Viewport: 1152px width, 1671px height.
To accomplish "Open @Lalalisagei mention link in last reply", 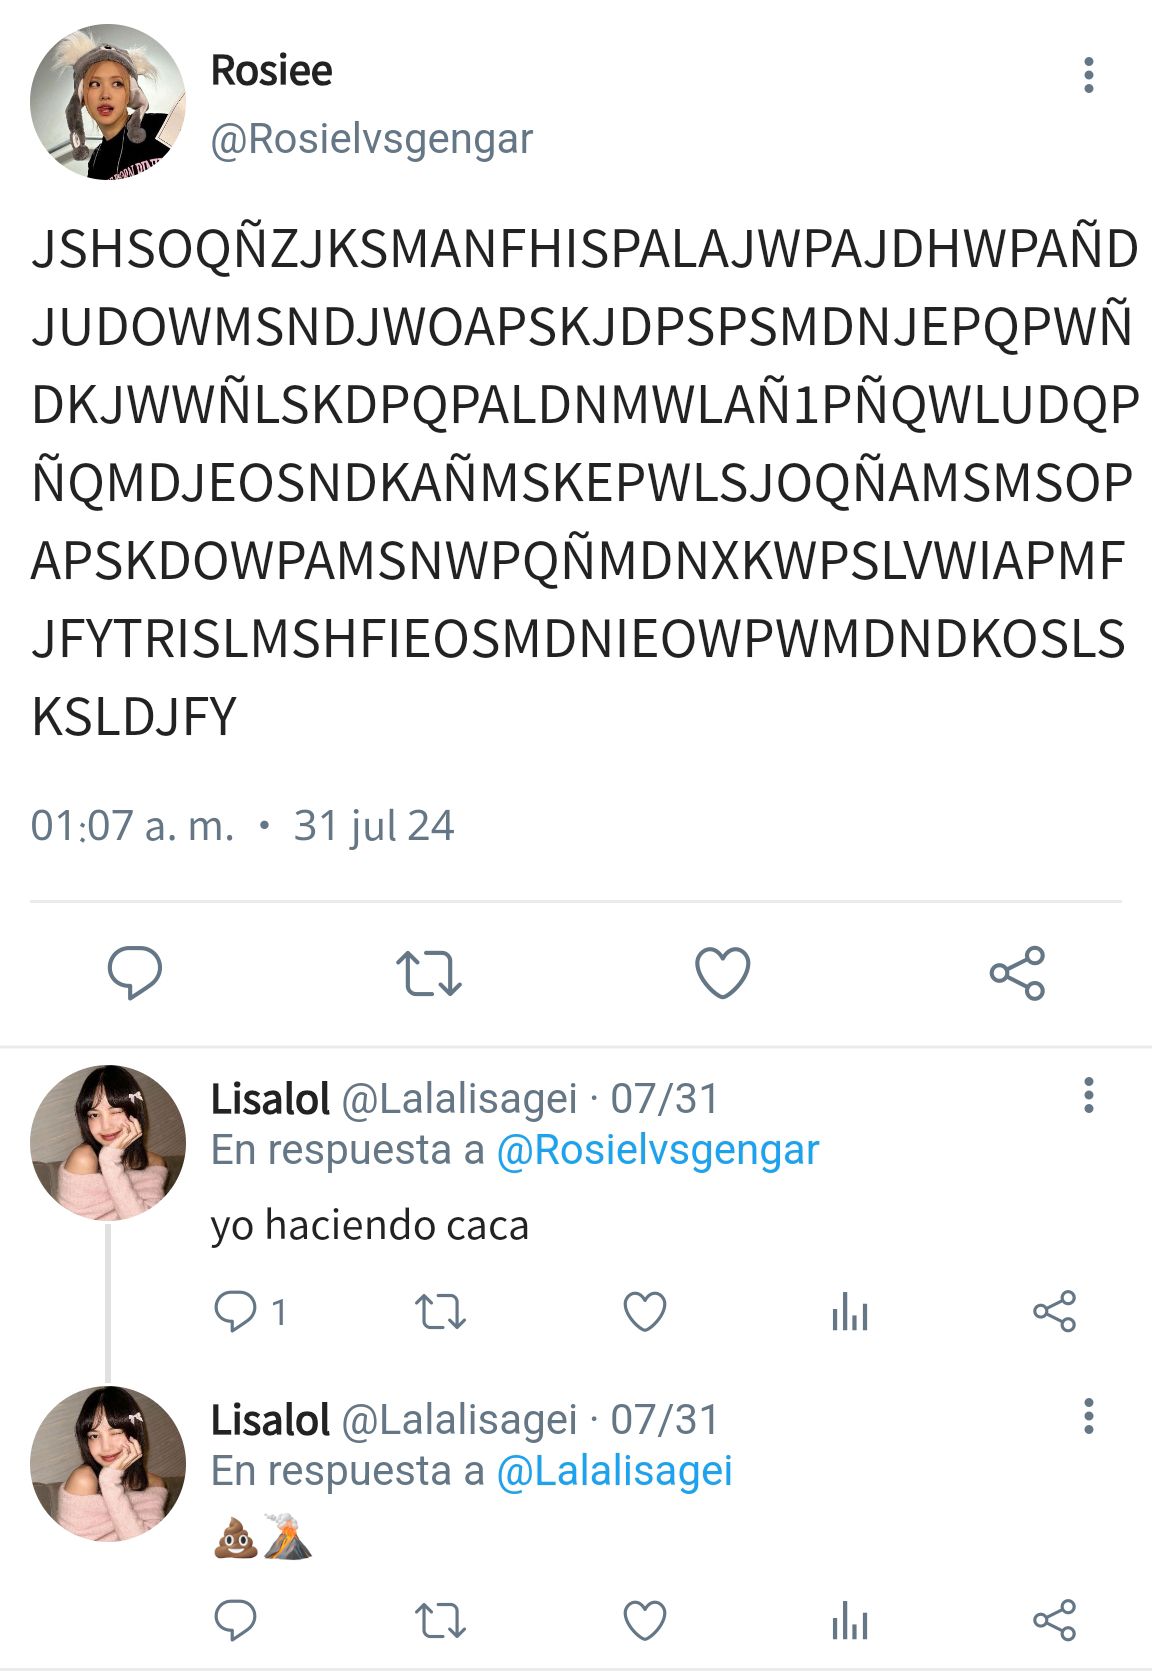I will [x=615, y=1471].
